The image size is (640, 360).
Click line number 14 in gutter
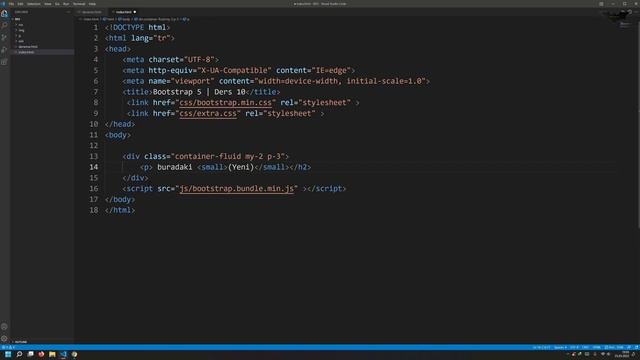(x=94, y=167)
